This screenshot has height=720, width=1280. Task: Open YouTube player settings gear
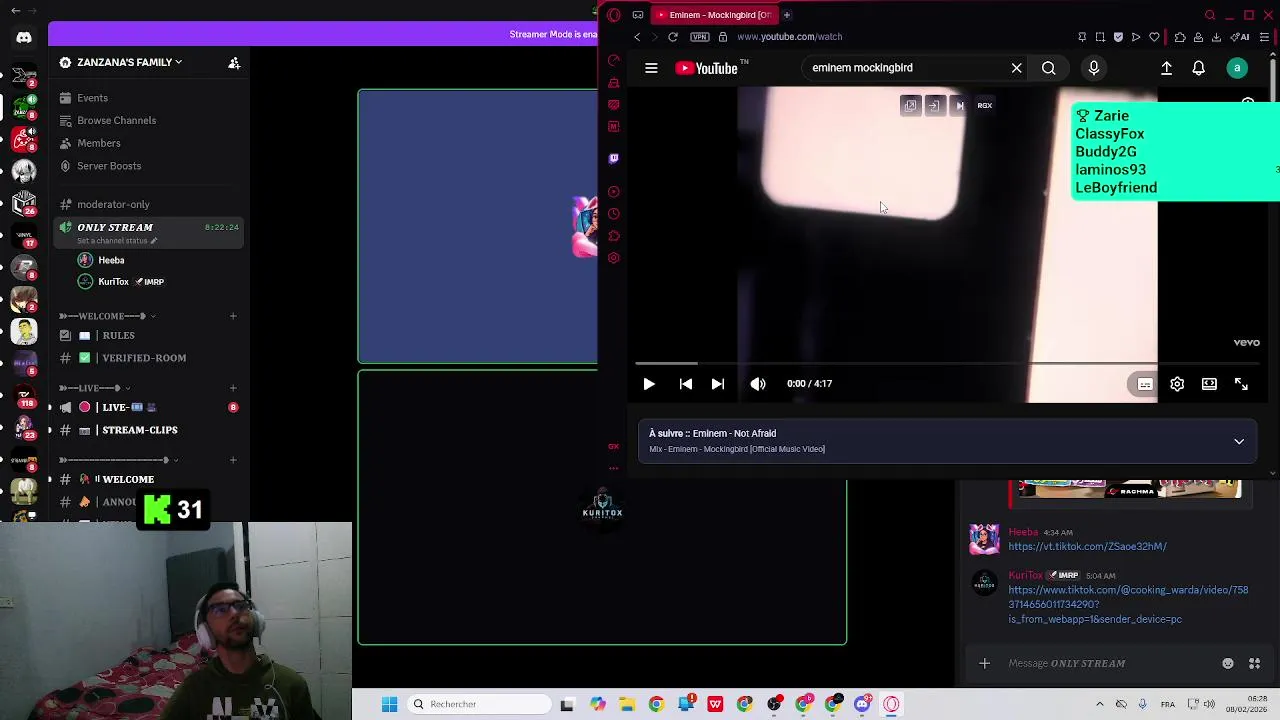pos(1177,384)
